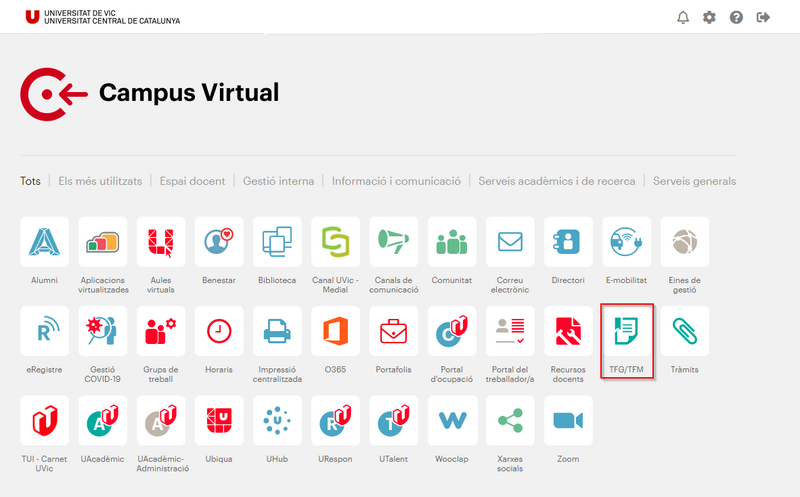Screen dimensions: 800x497
Task: Open Eines de gestió icon
Action: pyautogui.click(x=684, y=242)
